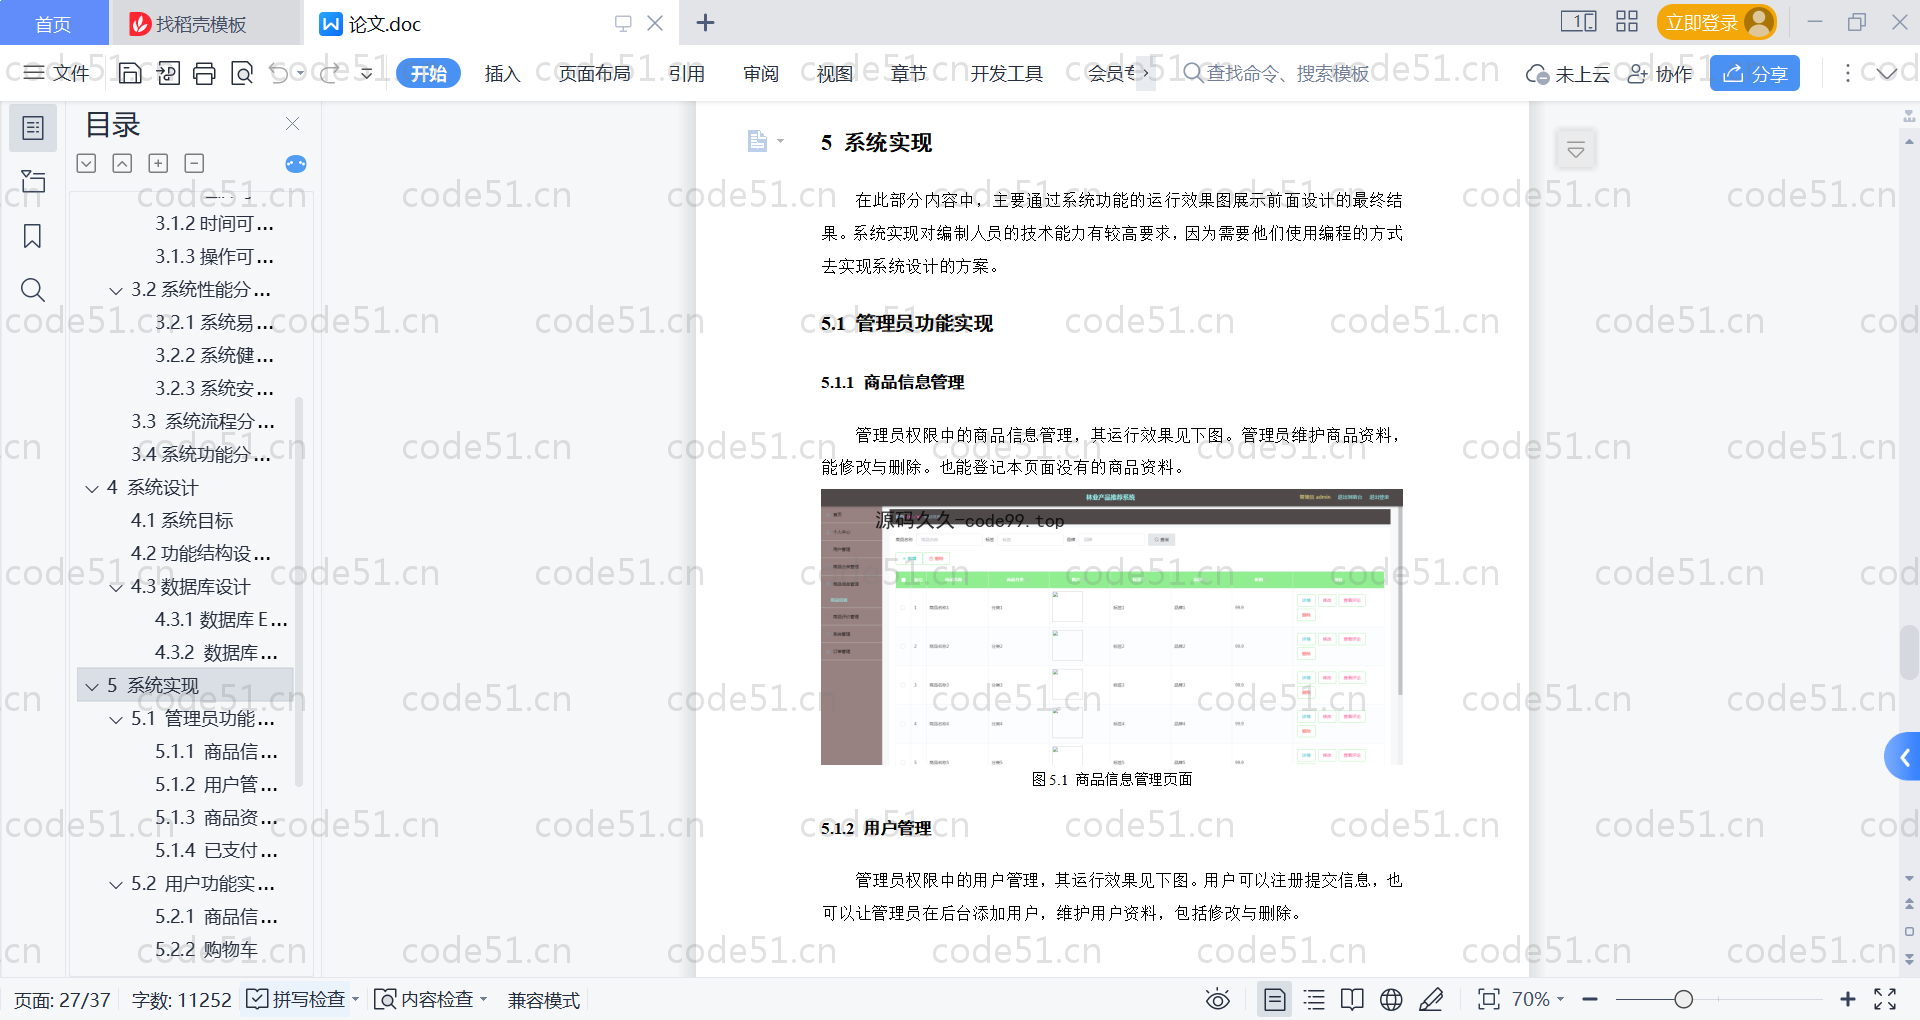Viewport: 1920px width, 1020px height.
Task: Select the 开始 ribbon tab
Action: (x=428, y=73)
